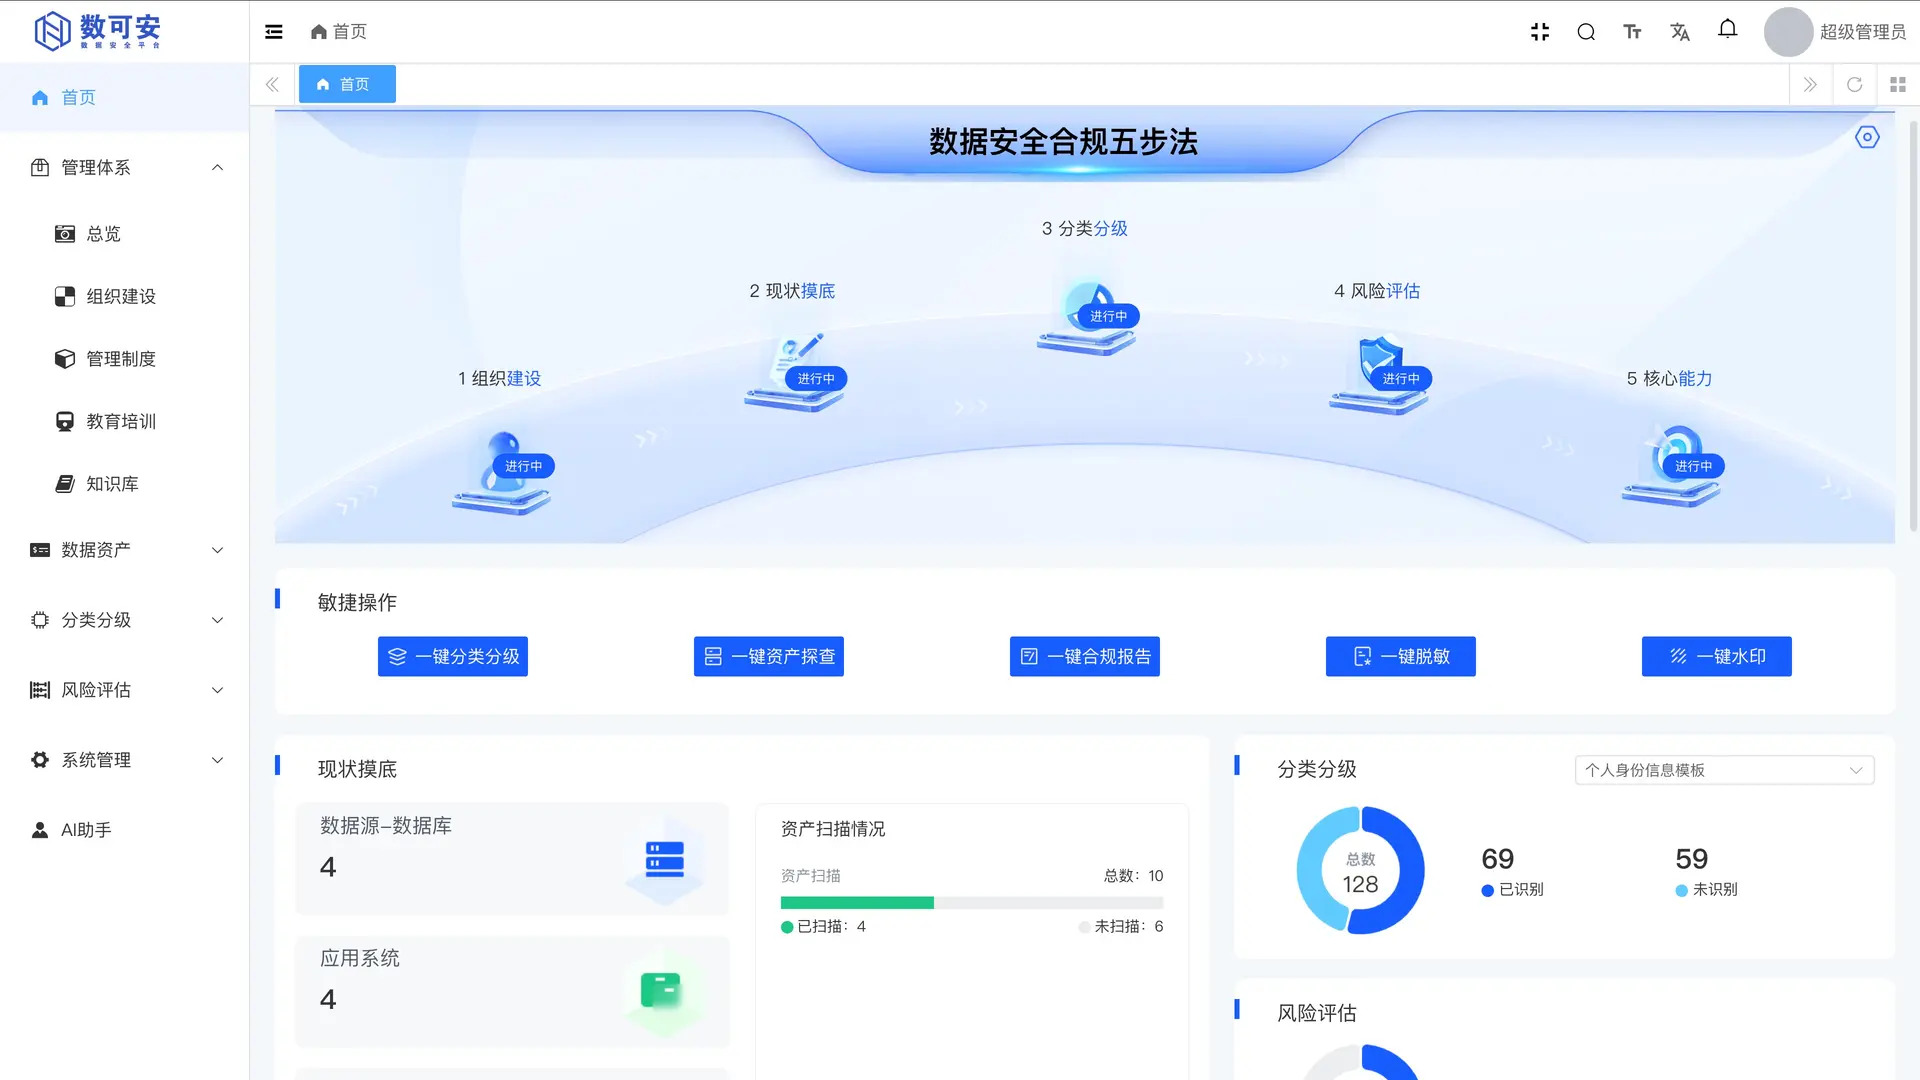The image size is (1920, 1080).
Task: Click the page vertical scrollbar
Action: tap(1914, 325)
